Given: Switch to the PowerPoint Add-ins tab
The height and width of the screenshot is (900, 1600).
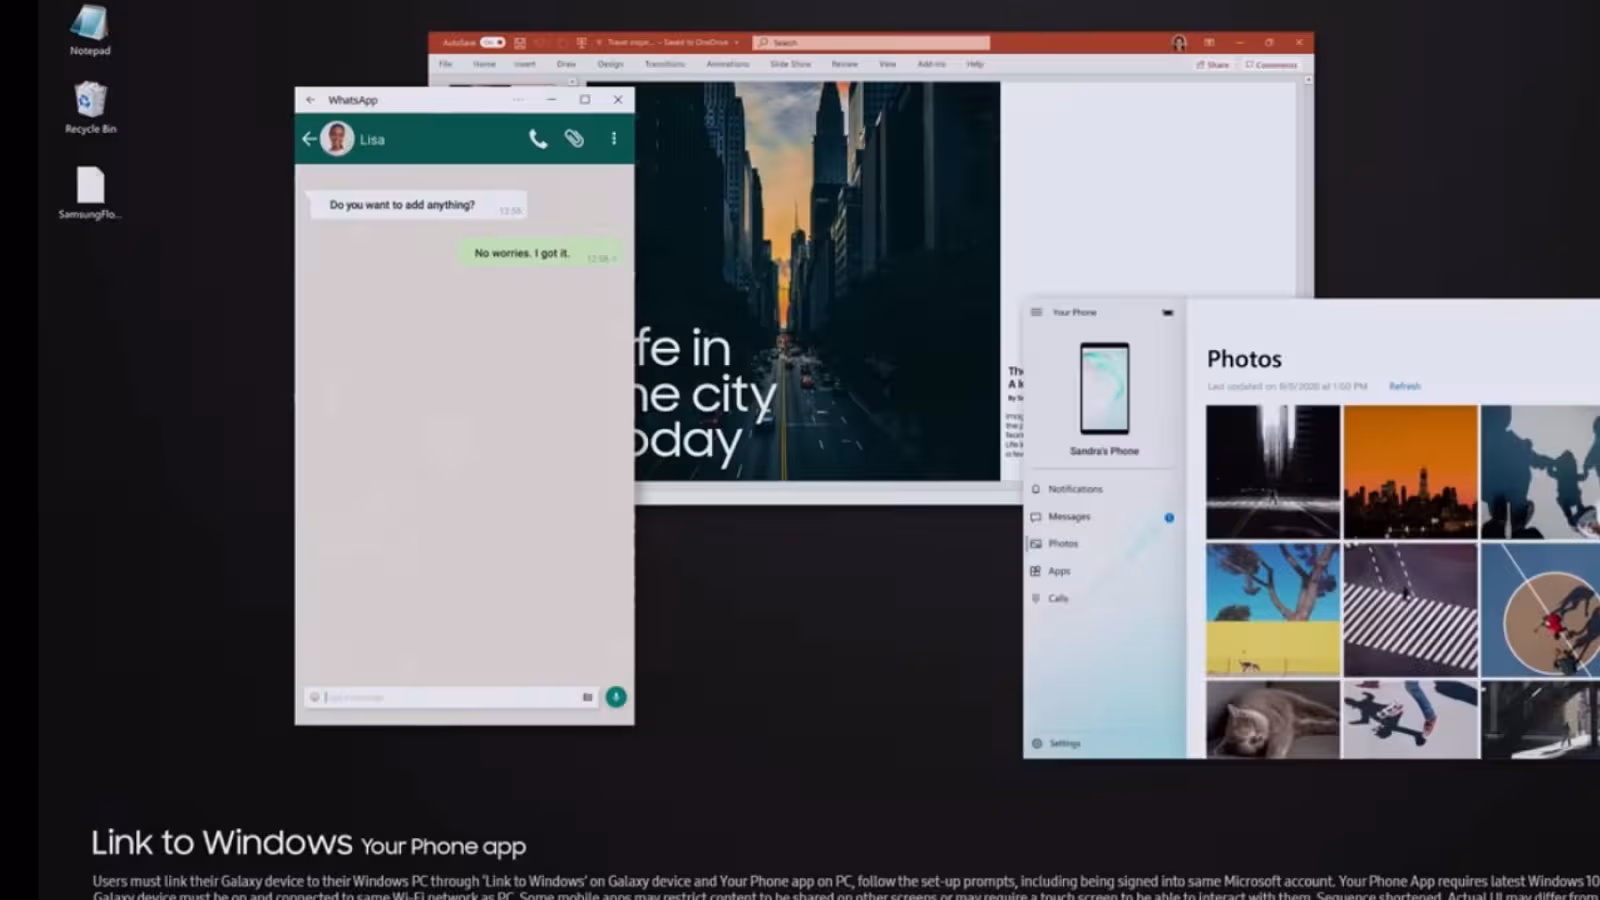Looking at the screenshot, I should point(932,64).
